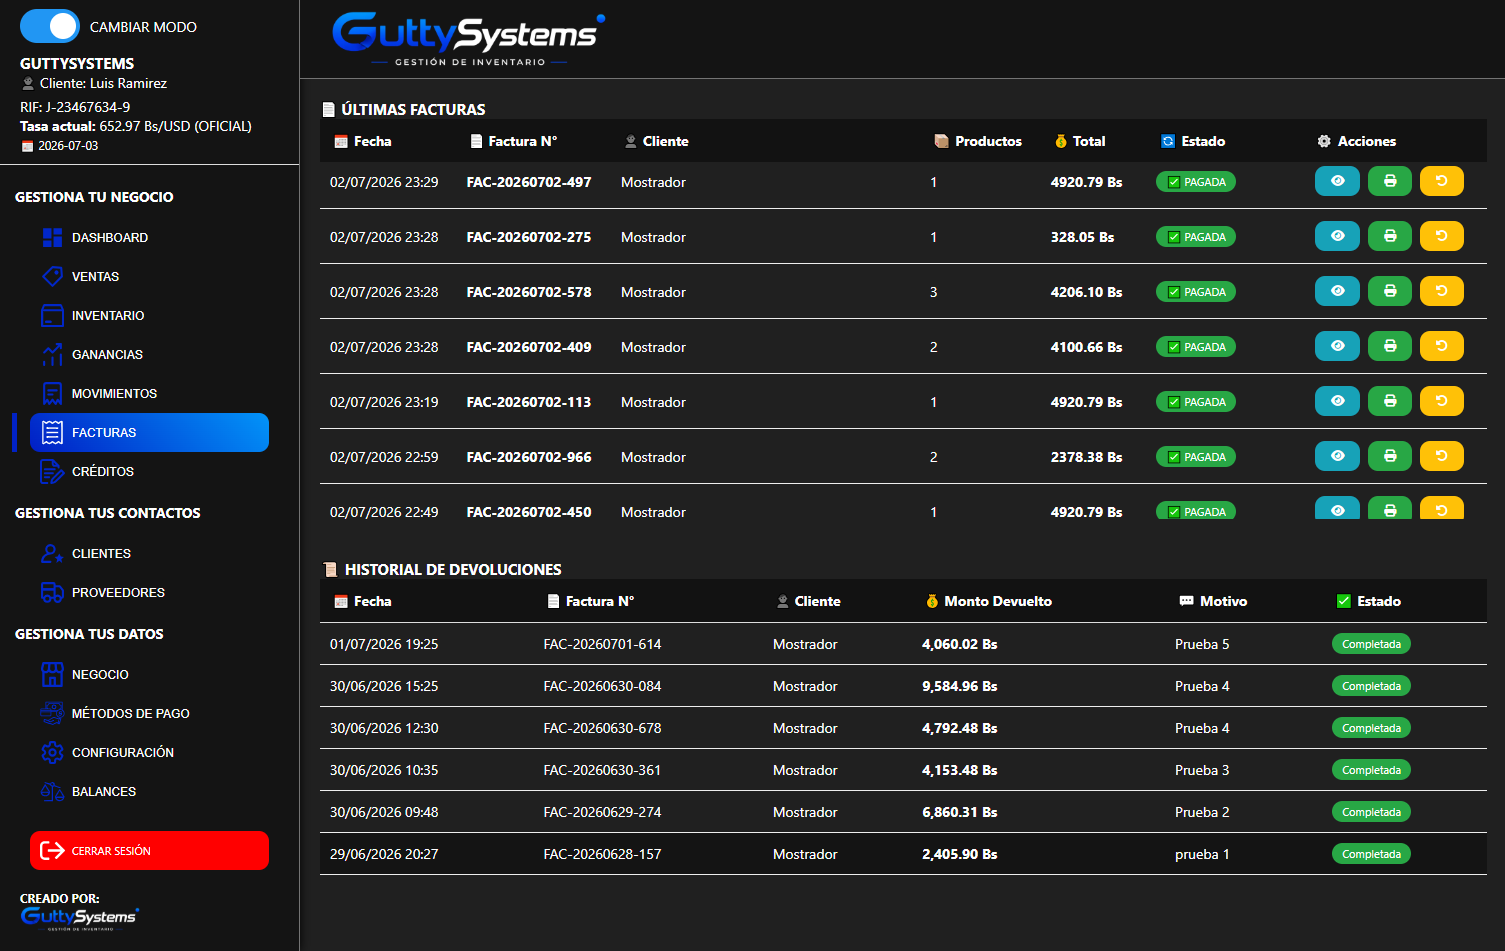View invoice FAC-20260702-497 with eye button
Viewport: 1505px width, 951px height.
[x=1337, y=181]
